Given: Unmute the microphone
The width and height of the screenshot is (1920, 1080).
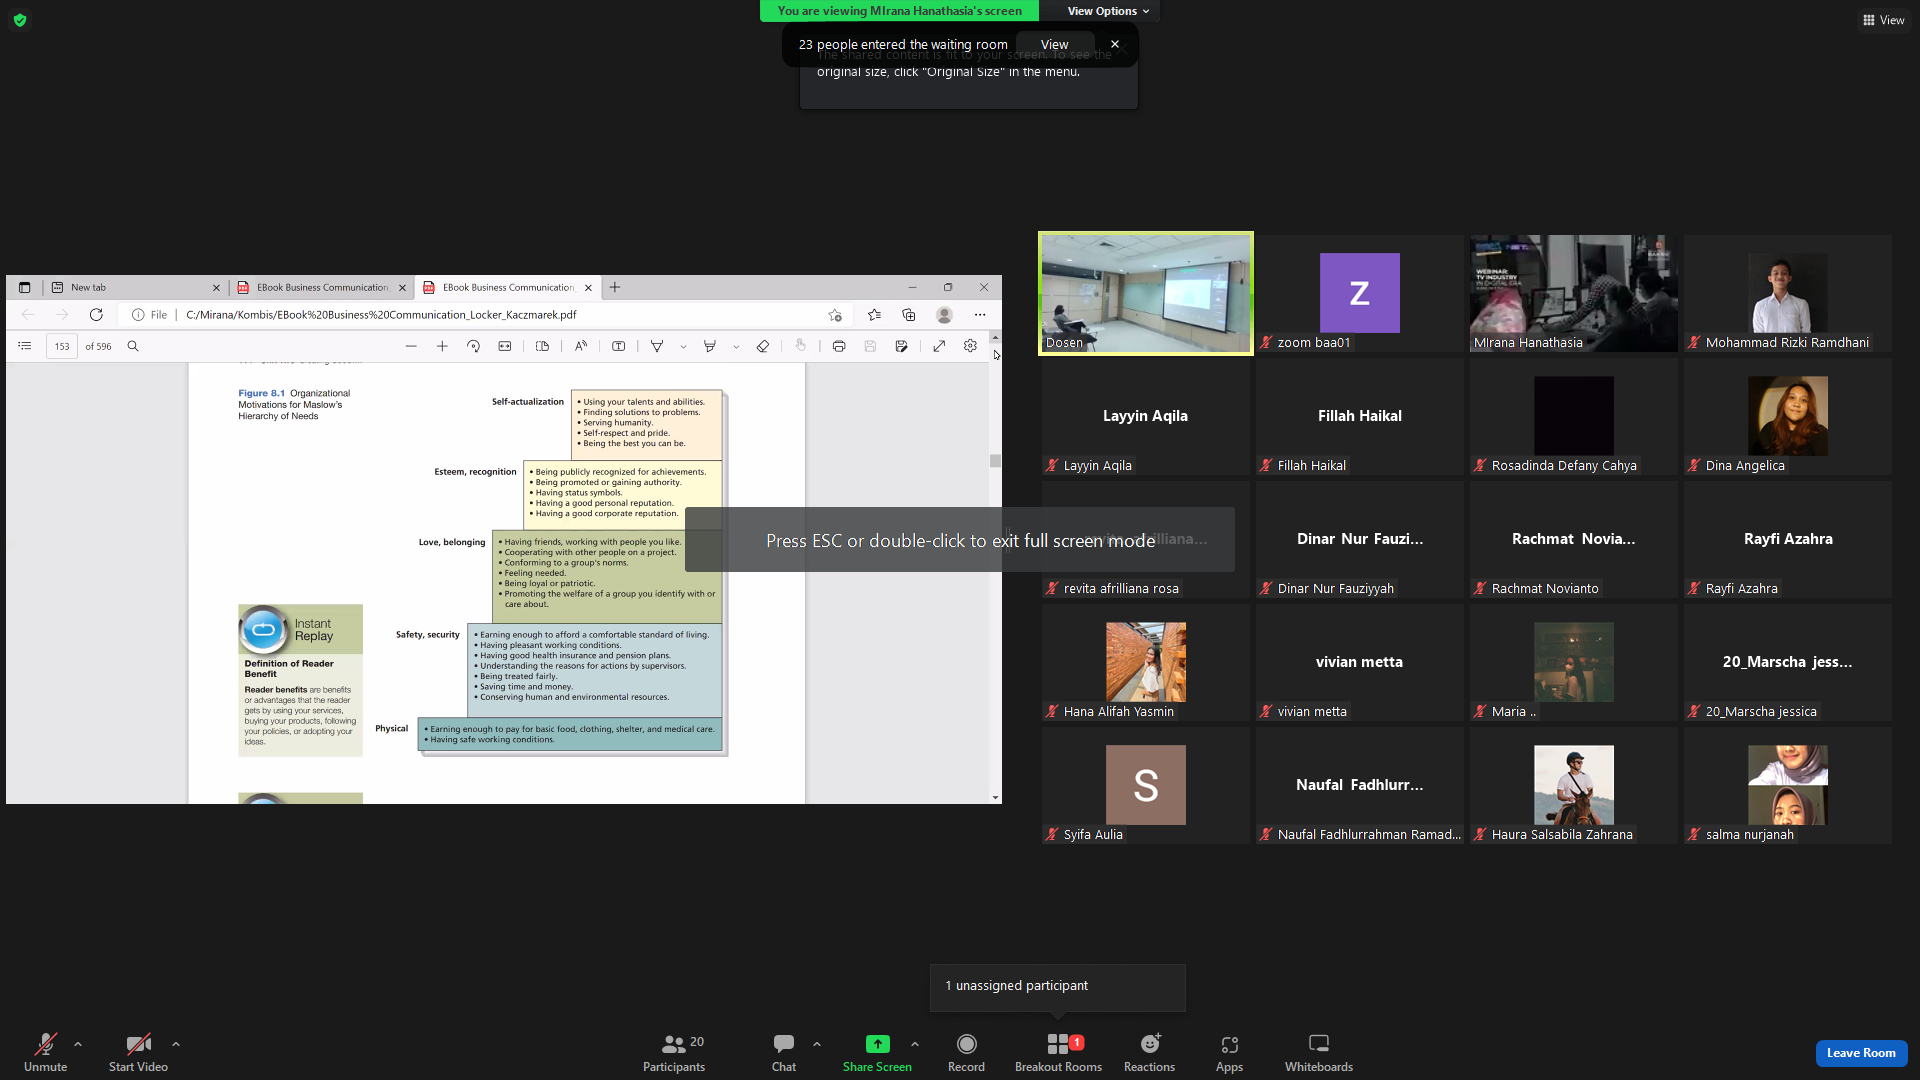Looking at the screenshot, I should coord(45,1053).
